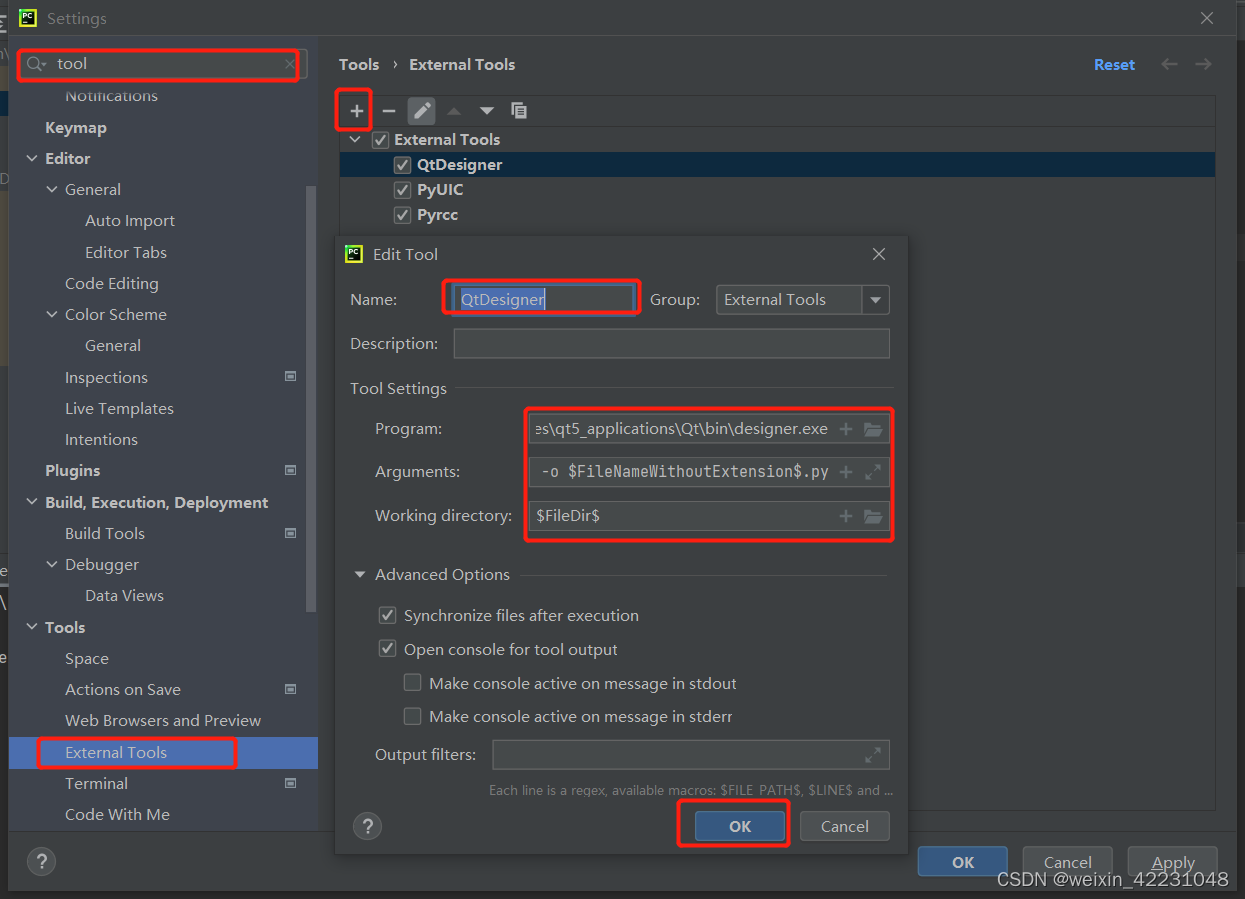Uncheck the PyUIC tool checkbox
Image resolution: width=1245 pixels, height=899 pixels.
(402, 190)
